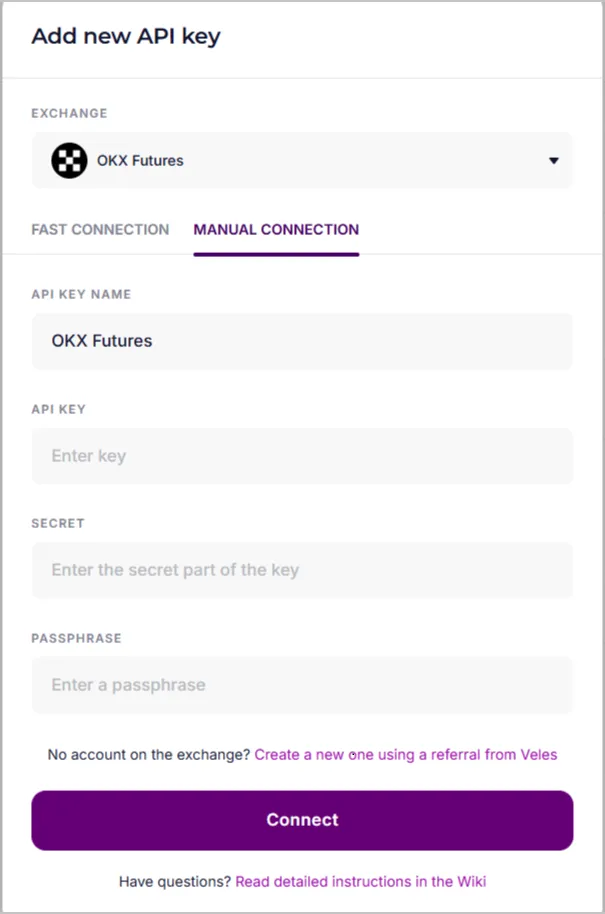Image resolution: width=605 pixels, height=914 pixels.
Task: Focus the Enter key input field
Action: point(302,456)
